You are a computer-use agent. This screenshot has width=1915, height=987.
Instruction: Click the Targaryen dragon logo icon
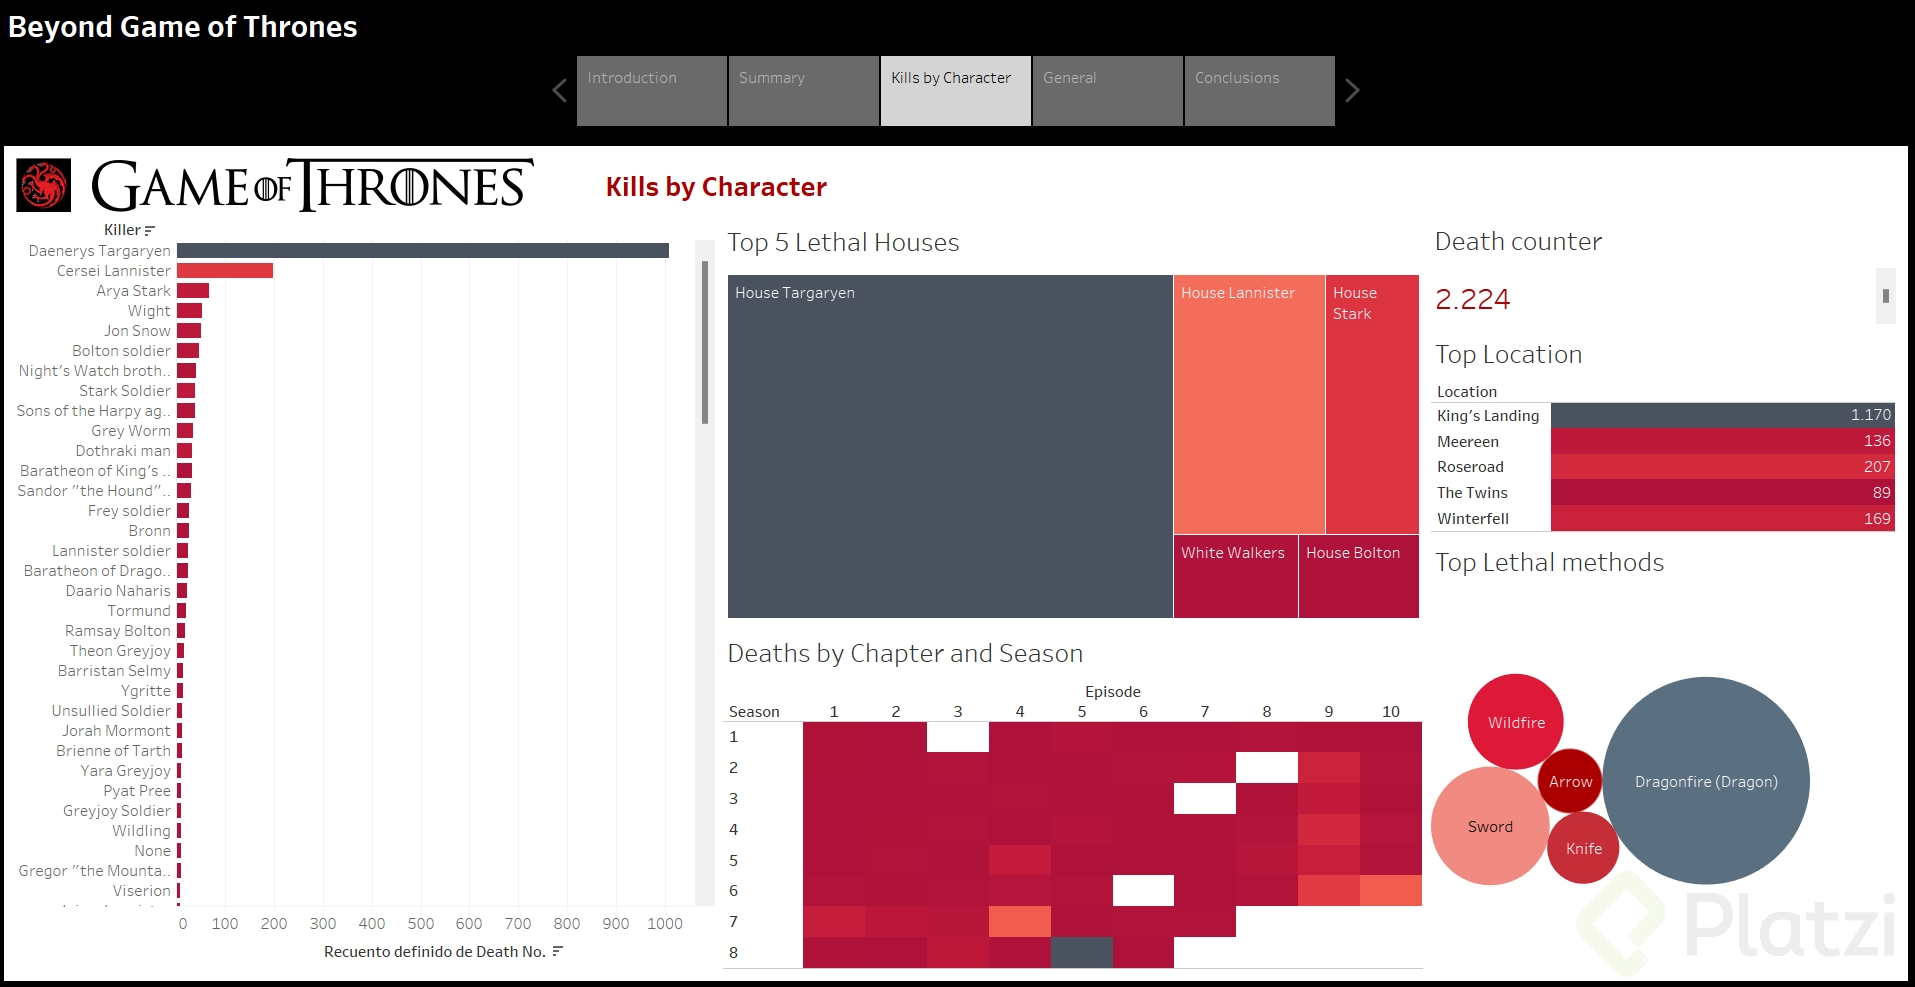pyautogui.click(x=44, y=185)
